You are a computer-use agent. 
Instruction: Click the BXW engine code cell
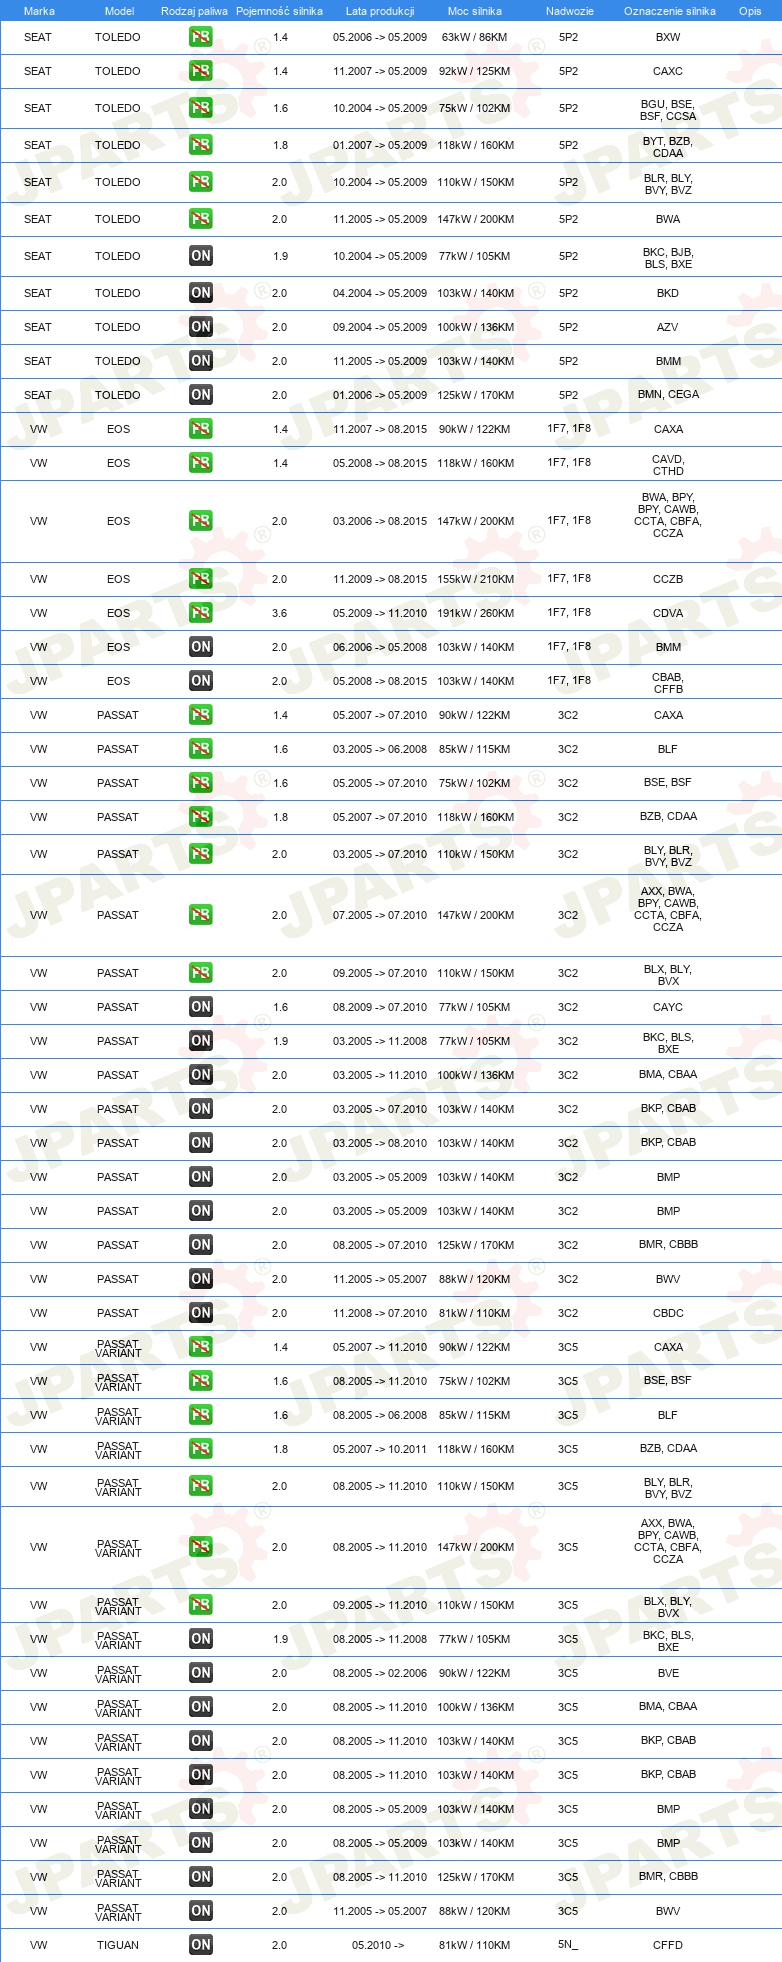click(668, 37)
